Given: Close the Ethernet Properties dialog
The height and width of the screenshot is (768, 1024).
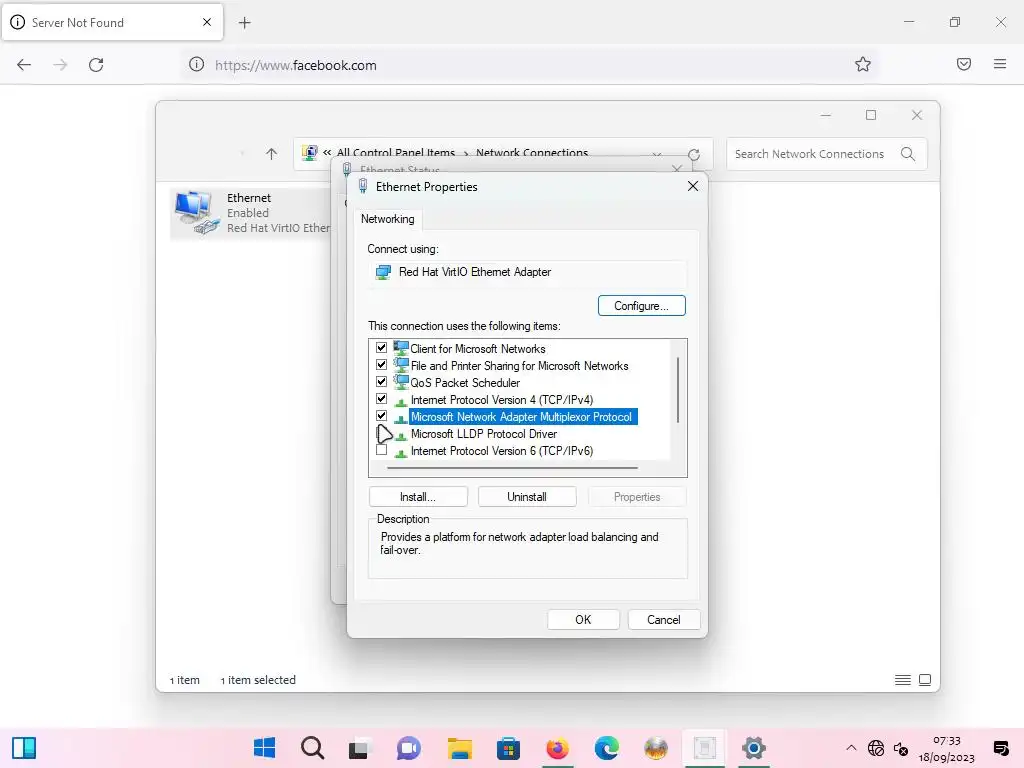Looking at the screenshot, I should (693, 187).
